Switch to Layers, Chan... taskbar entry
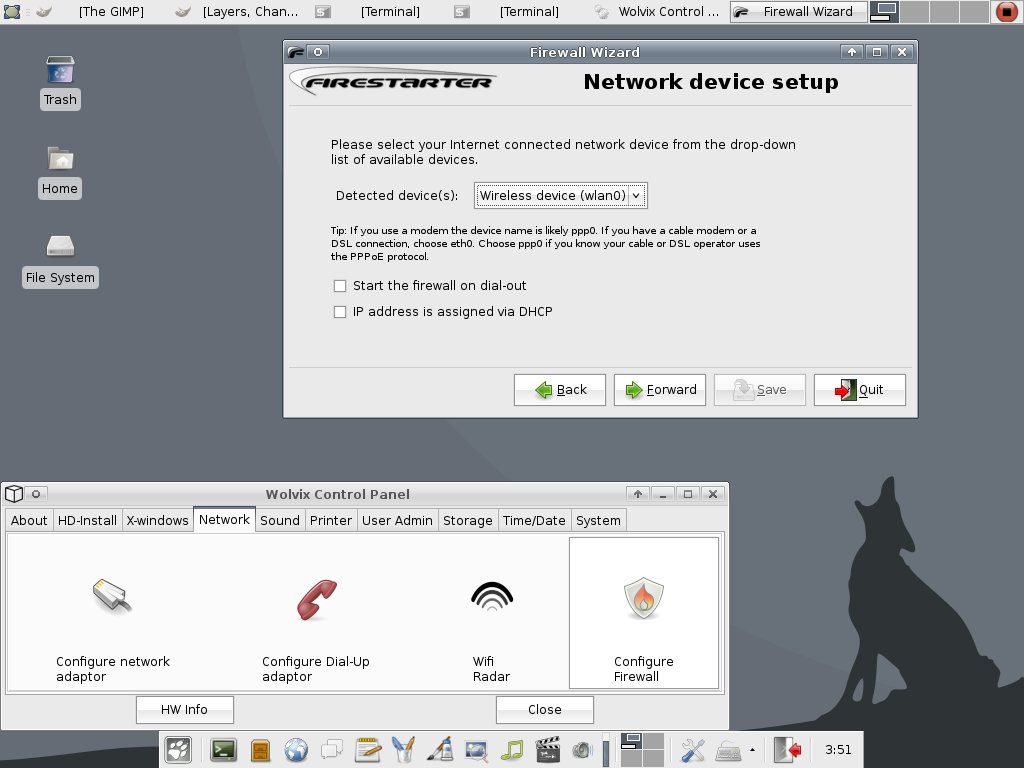Image resolution: width=1024 pixels, height=768 pixels. point(242,12)
